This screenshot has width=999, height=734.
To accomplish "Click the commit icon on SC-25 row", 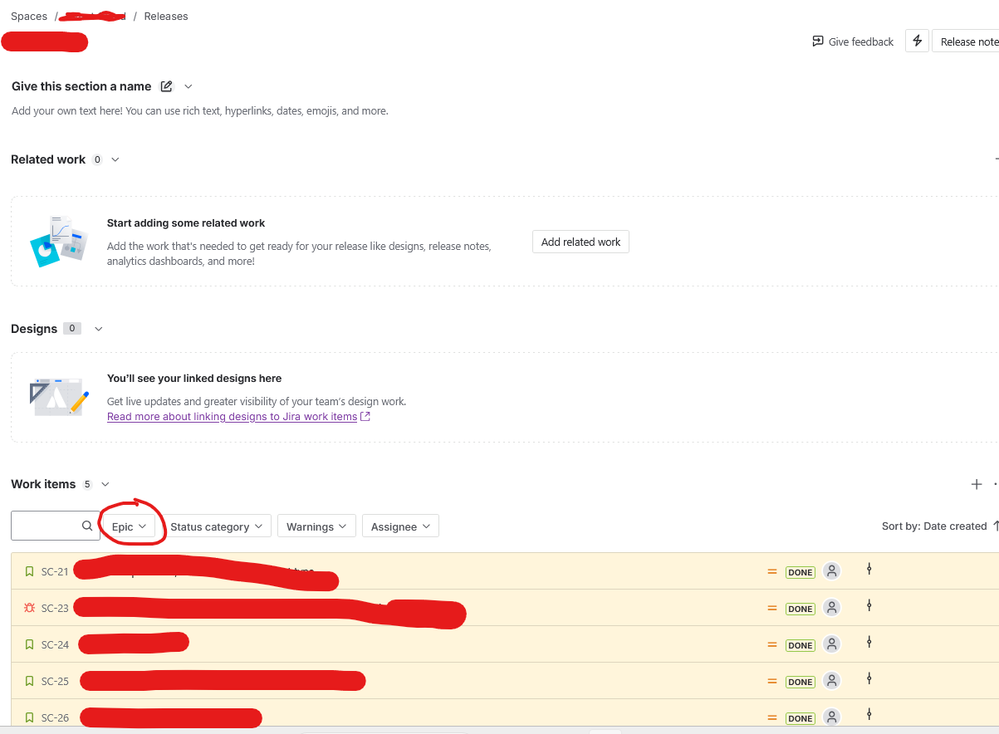I will (x=869, y=679).
